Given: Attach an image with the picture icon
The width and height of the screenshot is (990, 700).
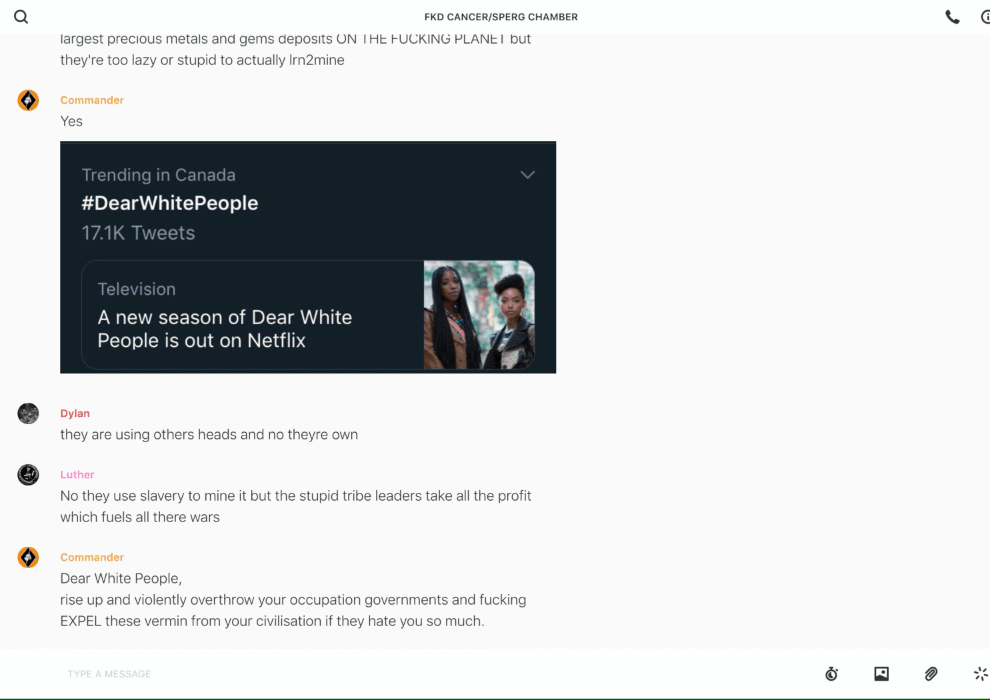Looking at the screenshot, I should pos(881,673).
